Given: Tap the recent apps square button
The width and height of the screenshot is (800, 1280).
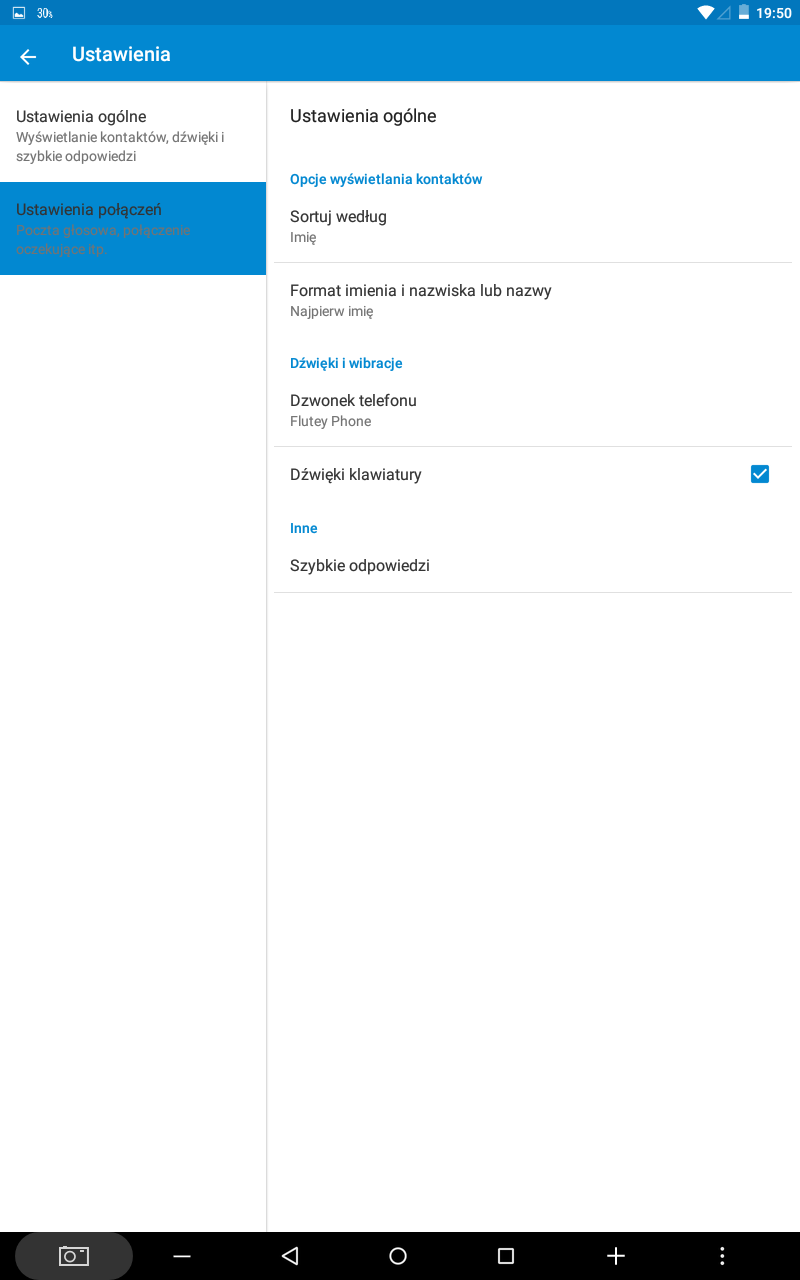Looking at the screenshot, I should 506,1256.
